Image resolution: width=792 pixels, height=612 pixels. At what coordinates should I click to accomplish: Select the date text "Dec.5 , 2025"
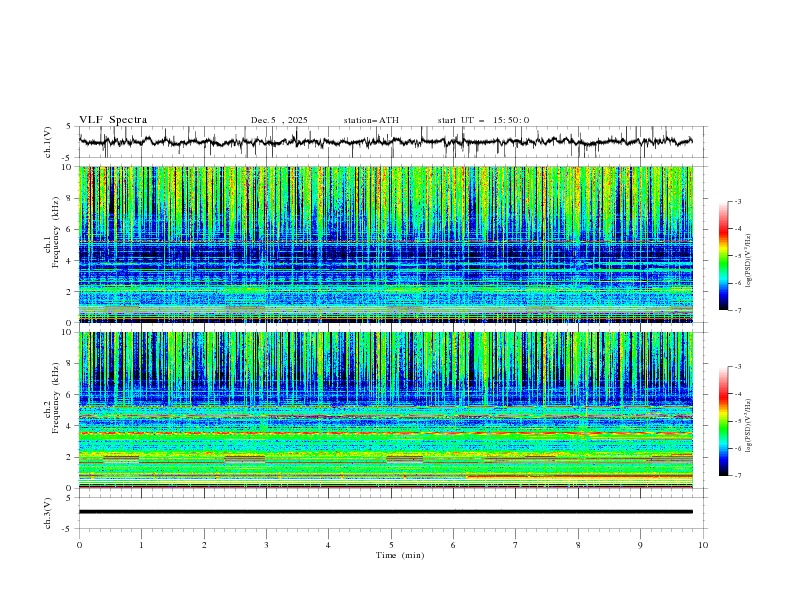[279, 120]
